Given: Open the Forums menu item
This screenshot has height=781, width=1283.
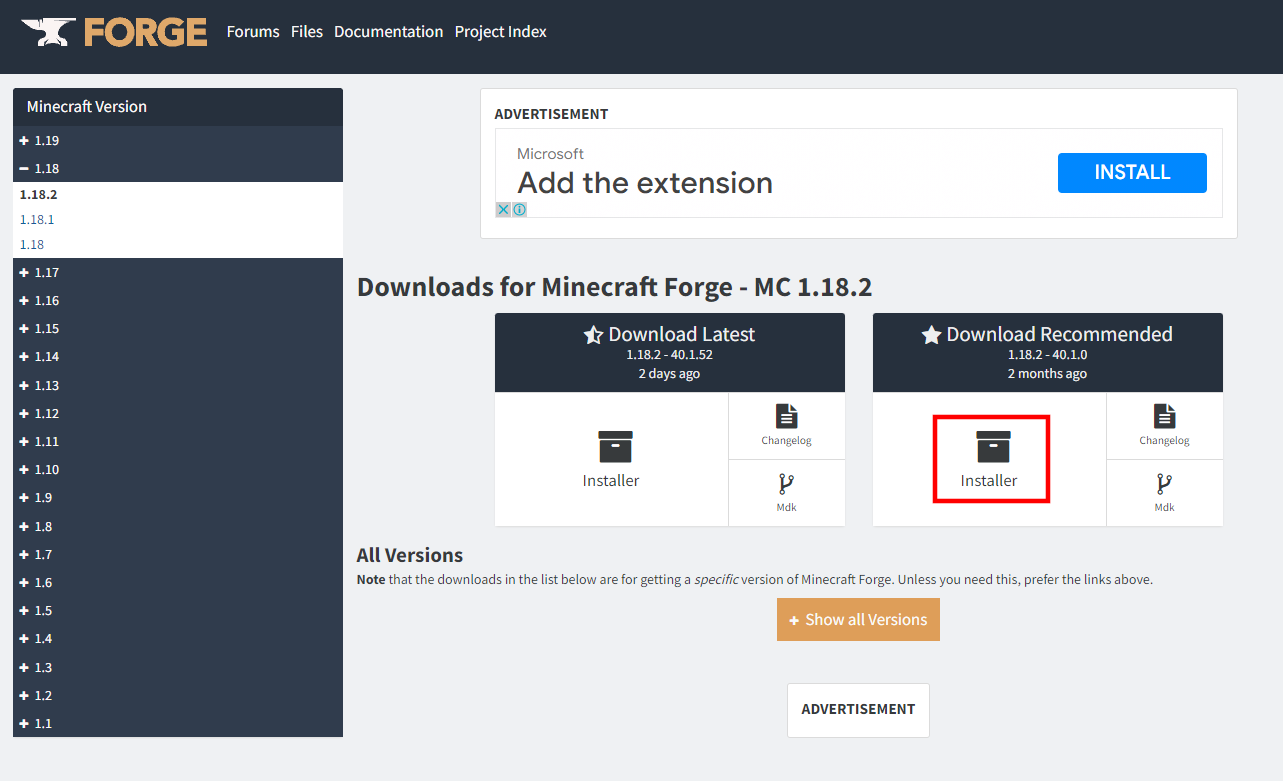Looking at the screenshot, I should pos(253,32).
